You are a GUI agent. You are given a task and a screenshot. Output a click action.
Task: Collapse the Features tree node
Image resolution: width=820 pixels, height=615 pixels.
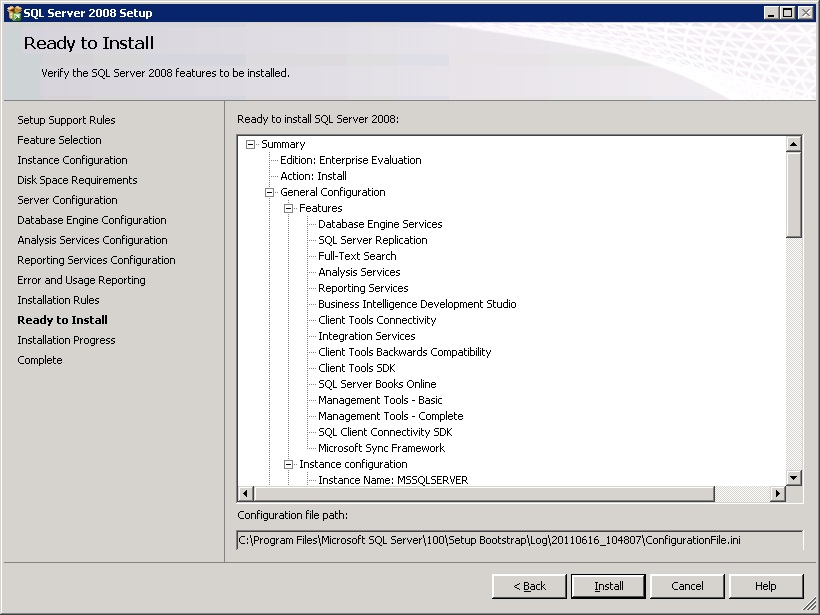pyautogui.click(x=288, y=209)
